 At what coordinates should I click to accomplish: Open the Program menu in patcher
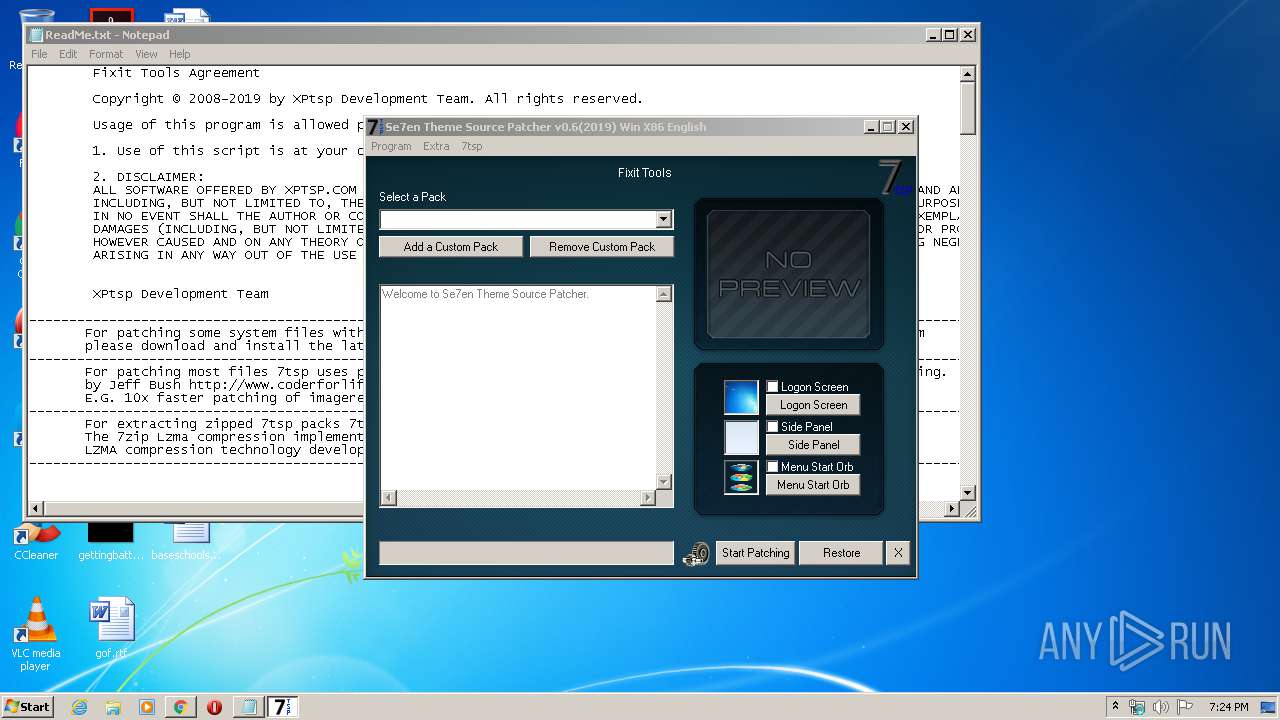(x=391, y=146)
